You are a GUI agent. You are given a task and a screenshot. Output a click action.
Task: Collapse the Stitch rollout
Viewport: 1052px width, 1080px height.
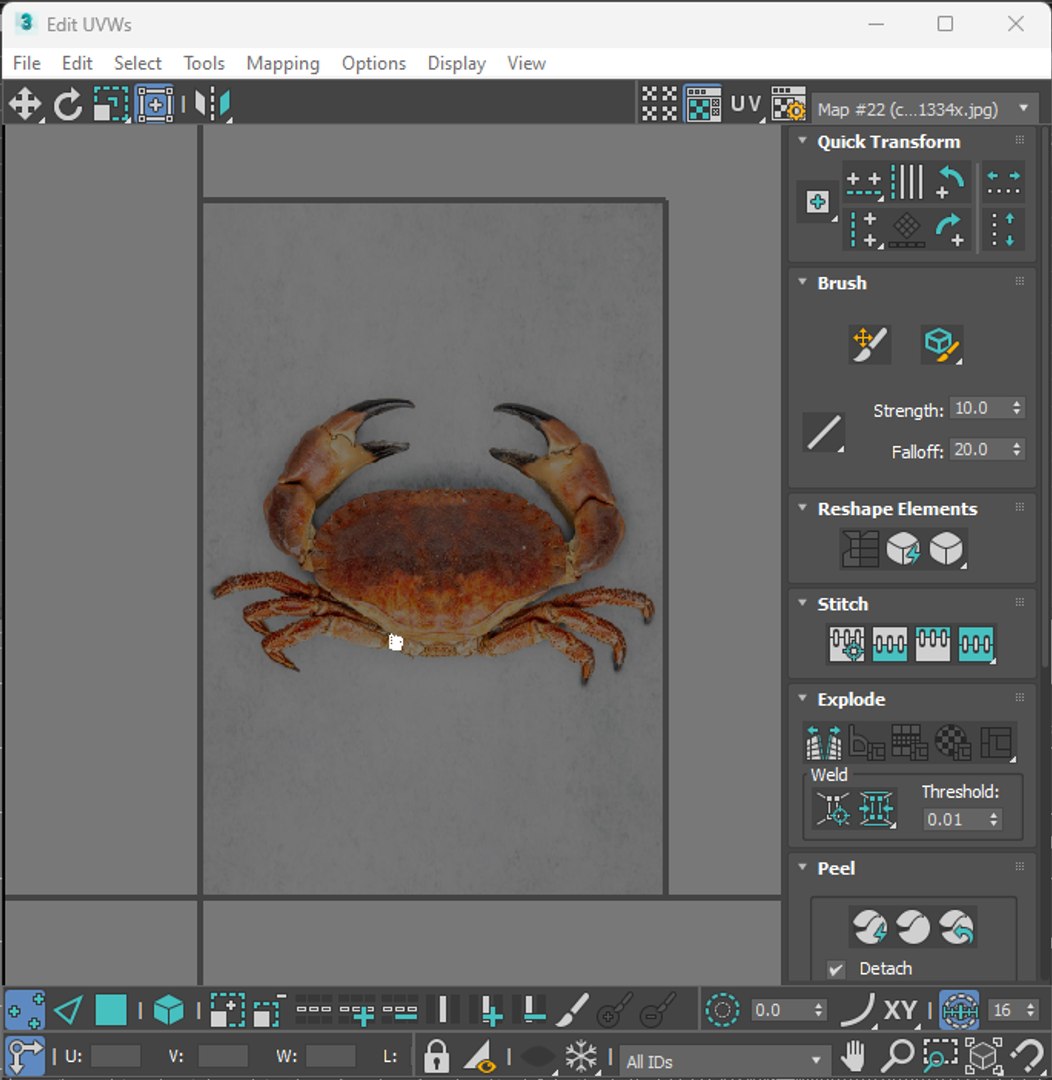pyautogui.click(x=802, y=603)
